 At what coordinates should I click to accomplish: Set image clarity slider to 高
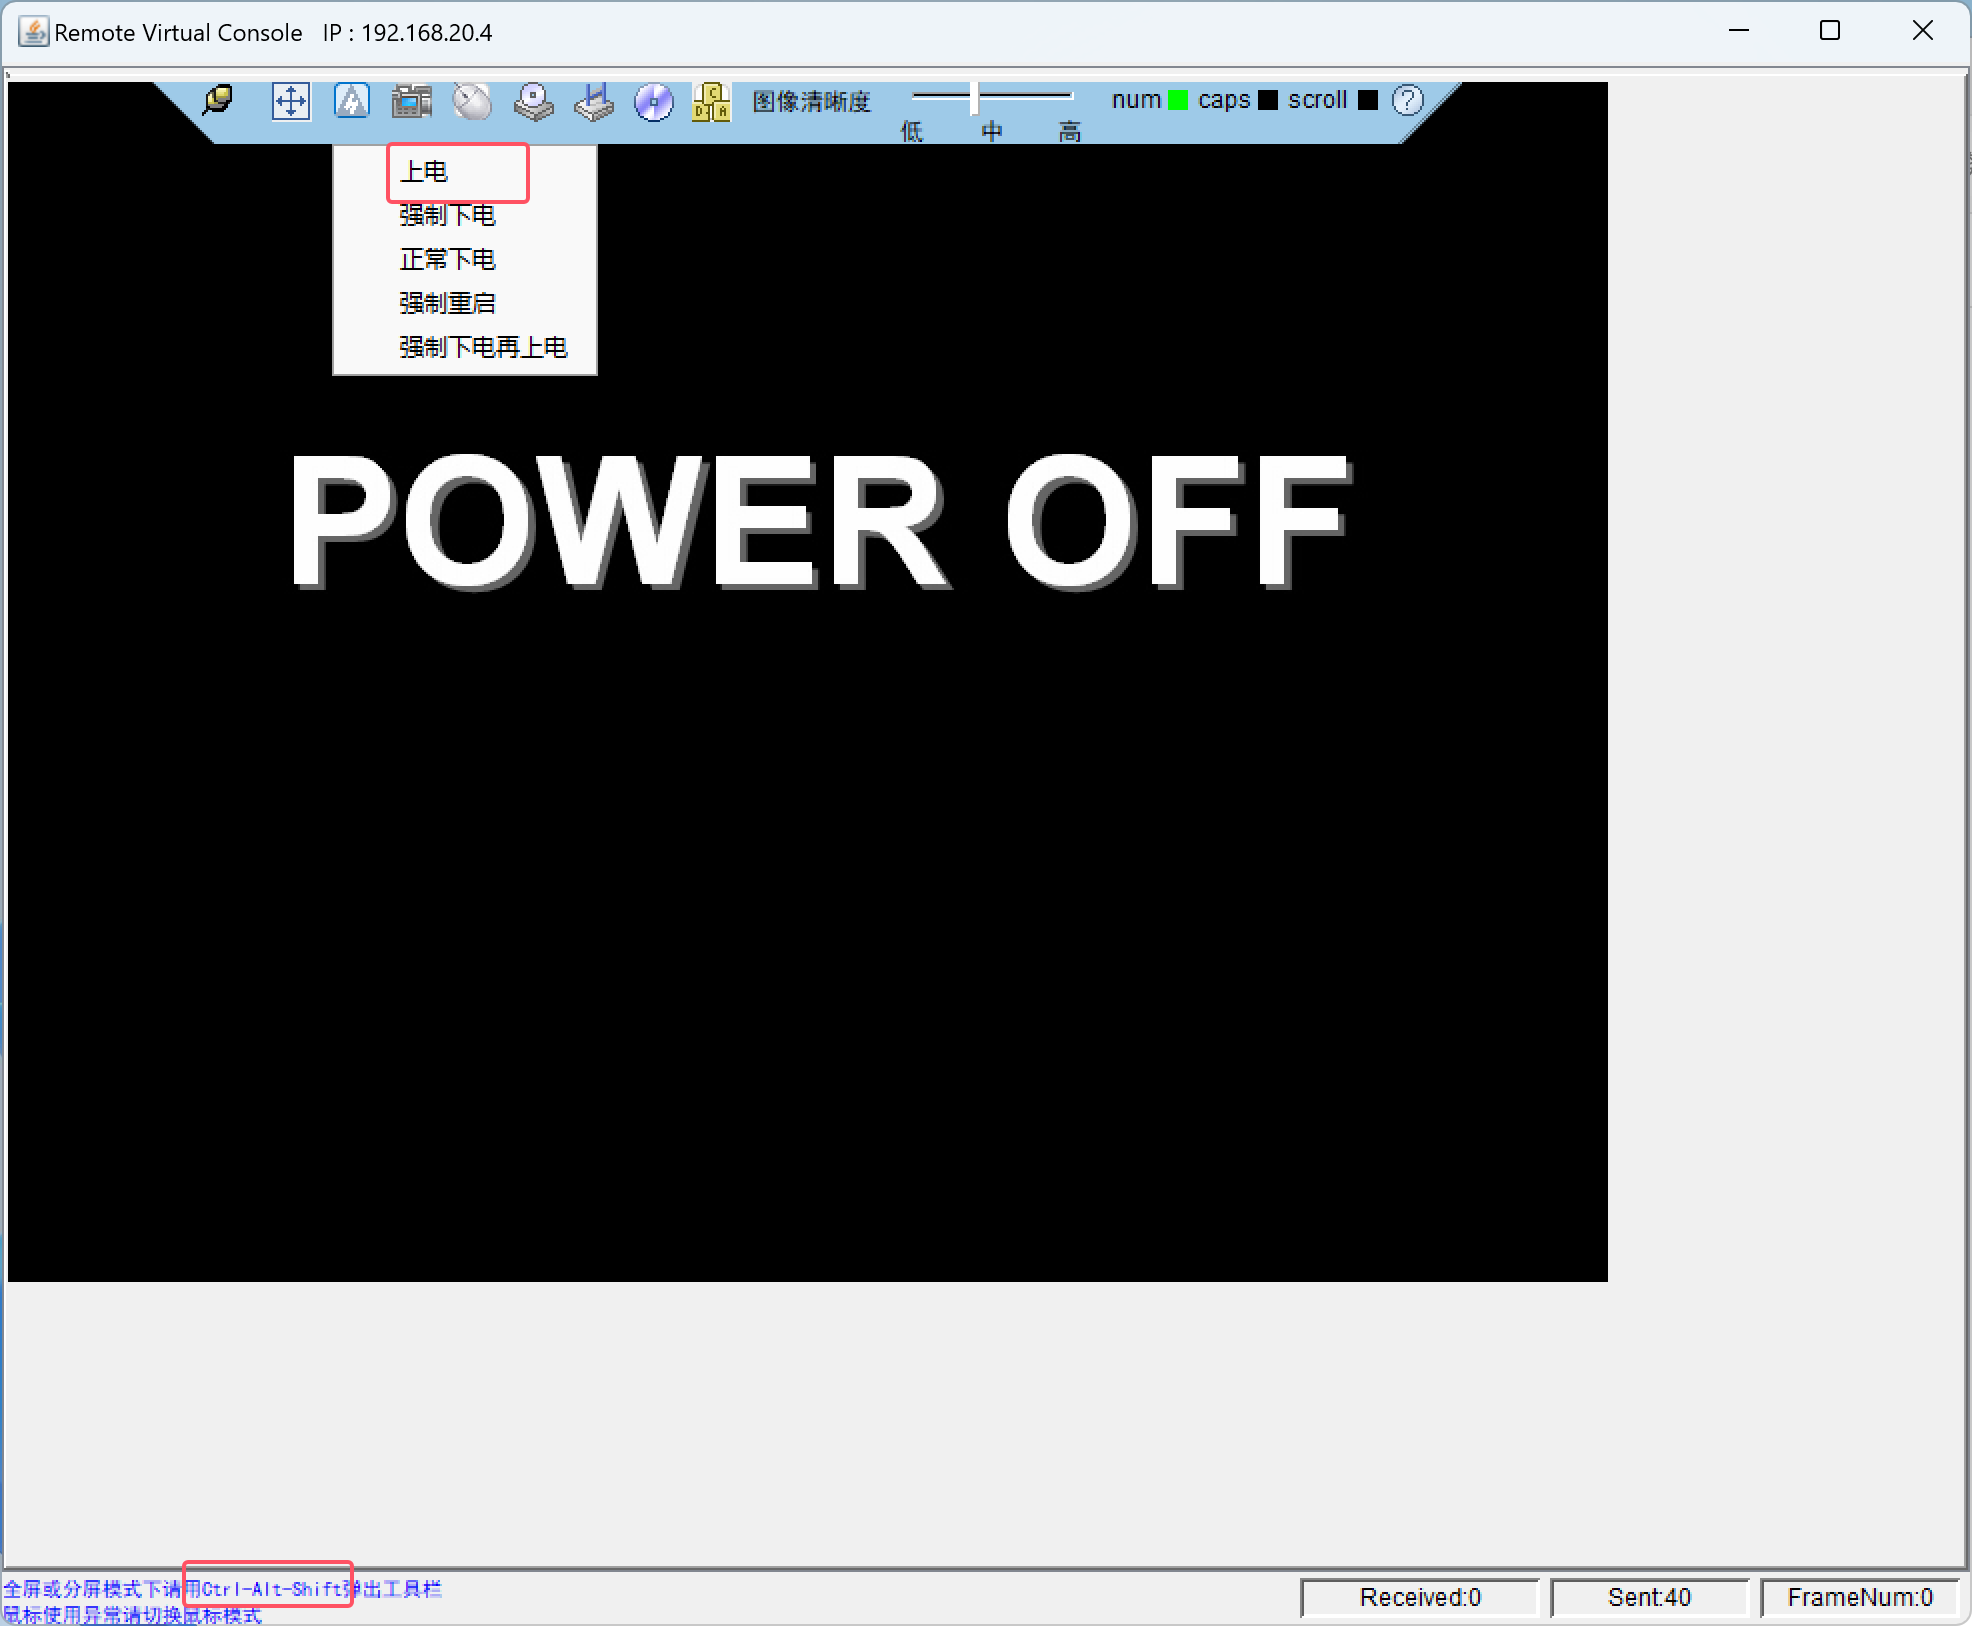click(x=1070, y=97)
